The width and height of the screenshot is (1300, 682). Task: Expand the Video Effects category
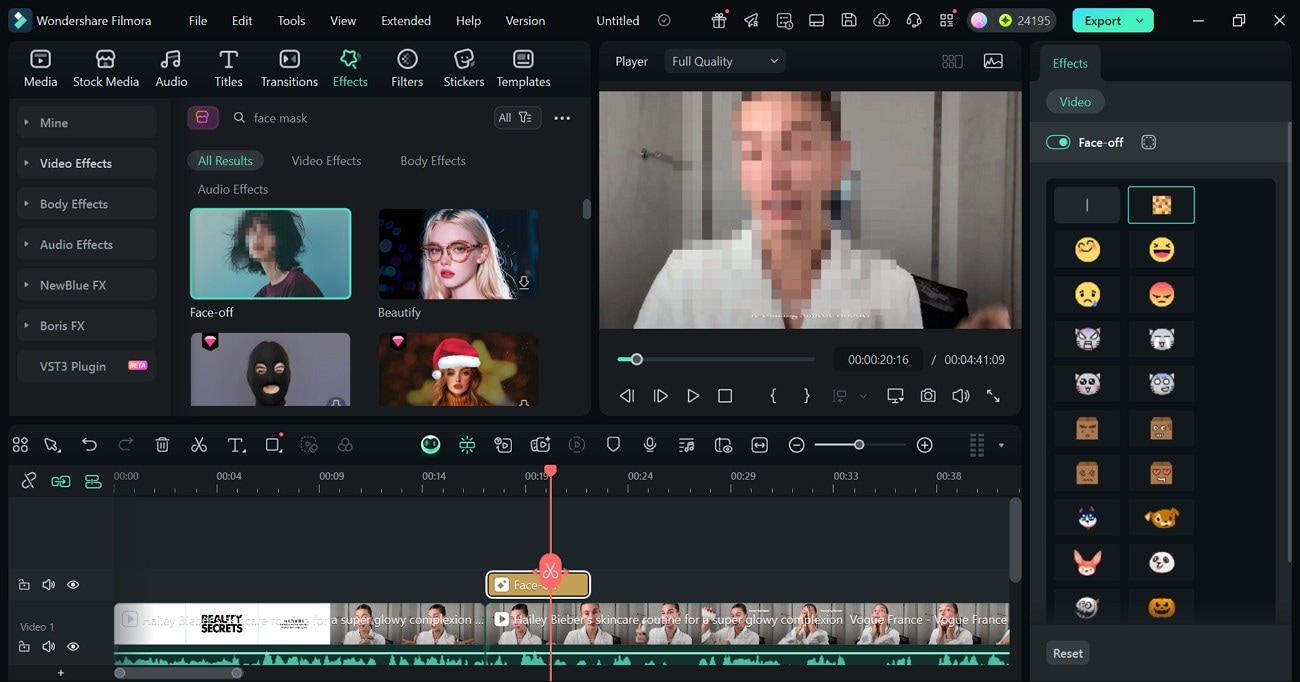coord(87,163)
